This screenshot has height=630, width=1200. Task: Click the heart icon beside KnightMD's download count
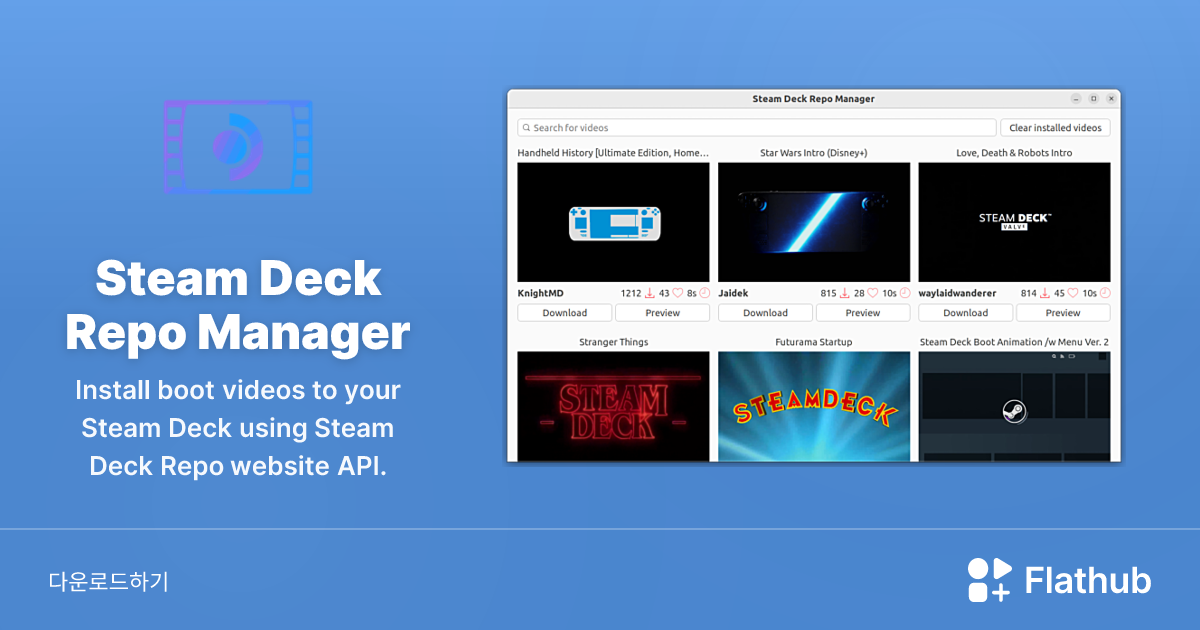[676, 293]
